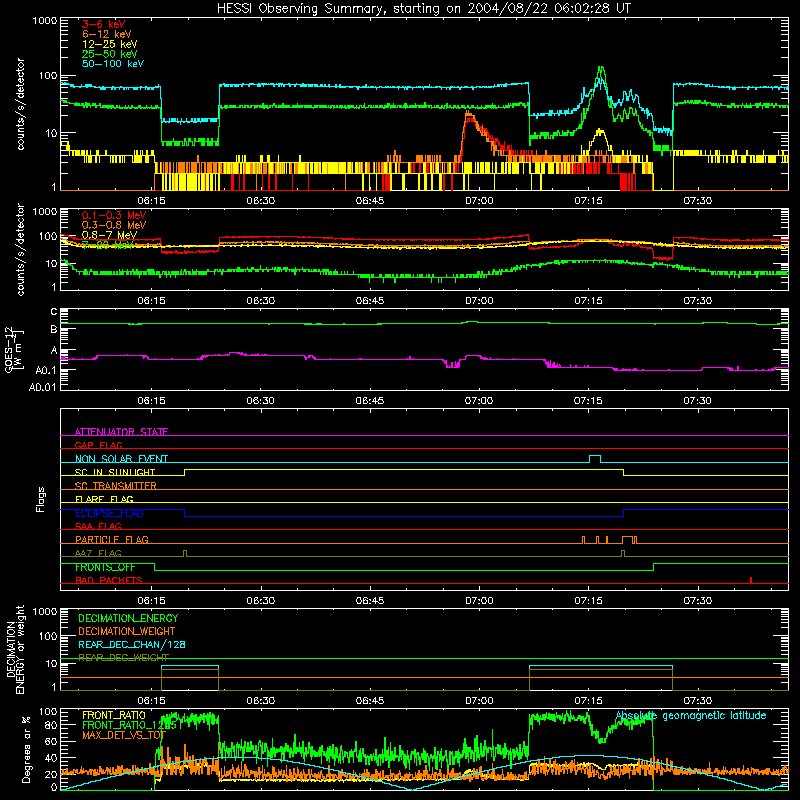Click the green 25-50 keV legend entry
Viewport: 800px width, 800px height.
pyautogui.click(x=110, y=54)
